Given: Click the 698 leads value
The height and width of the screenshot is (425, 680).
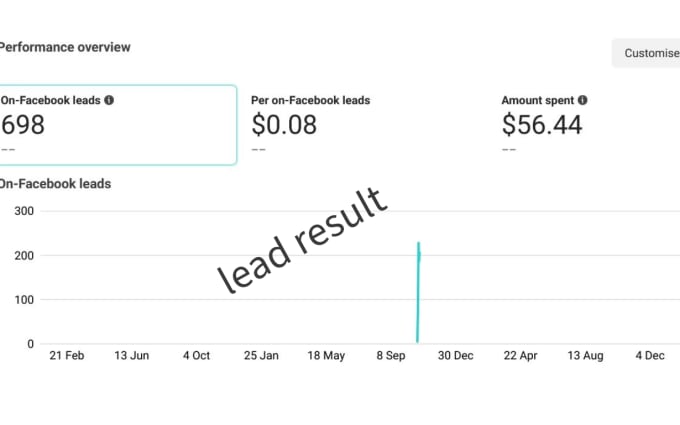Looking at the screenshot, I should (x=23, y=125).
